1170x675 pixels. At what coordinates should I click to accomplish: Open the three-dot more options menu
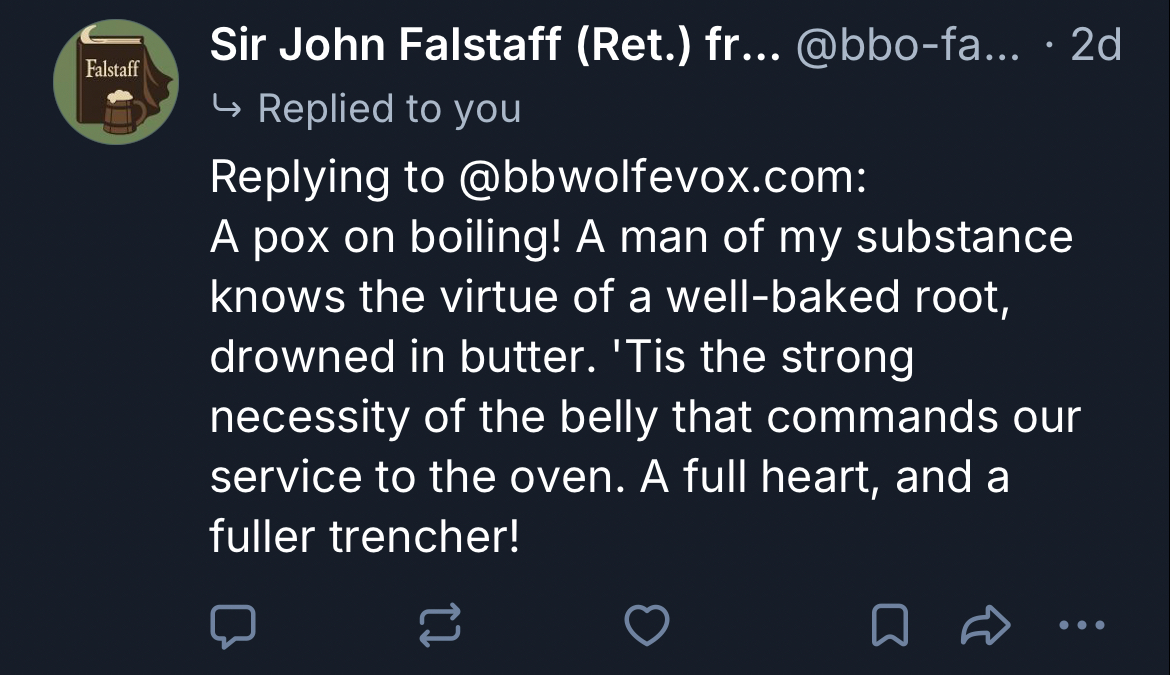point(1081,626)
